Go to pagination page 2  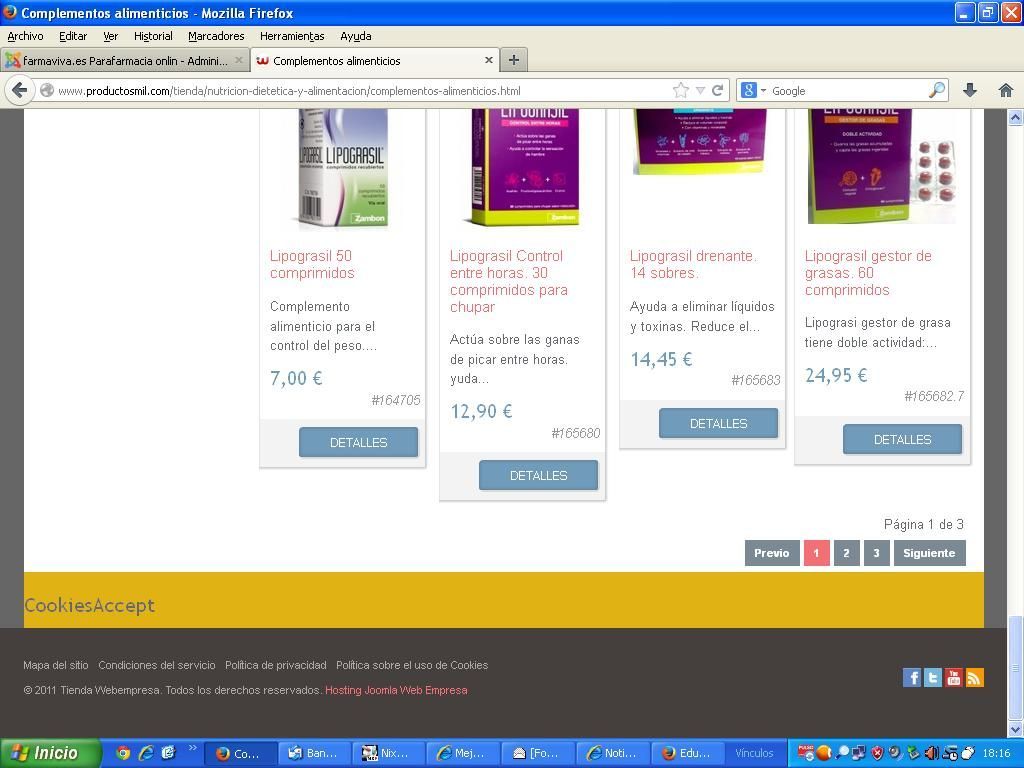tap(846, 553)
